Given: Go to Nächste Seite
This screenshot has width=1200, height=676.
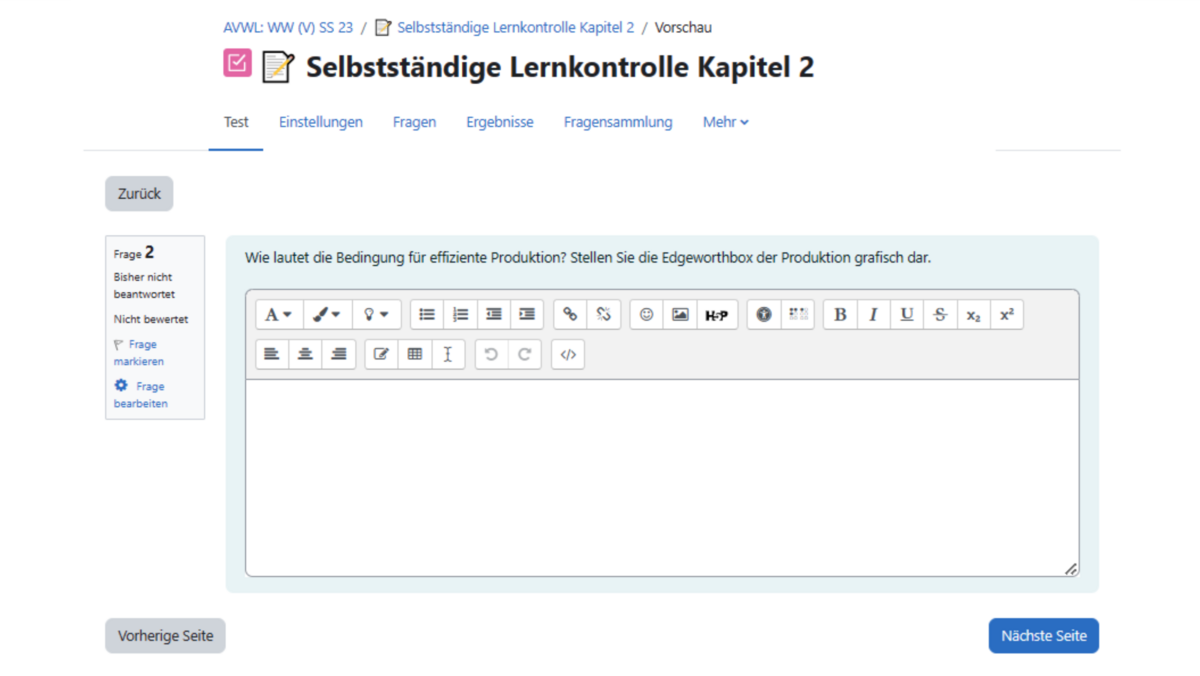Looking at the screenshot, I should click(1043, 636).
